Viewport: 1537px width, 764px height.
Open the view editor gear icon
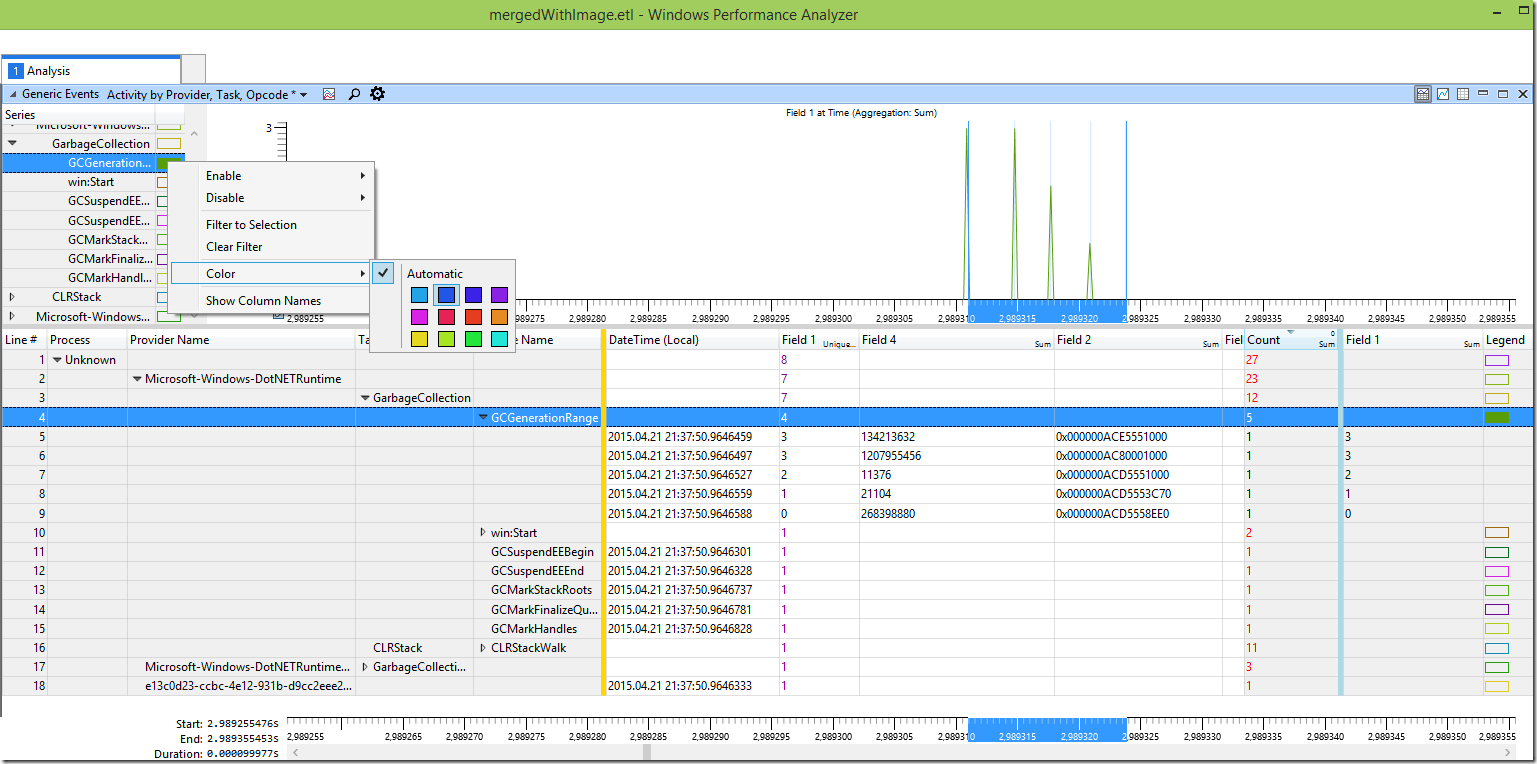pos(377,94)
